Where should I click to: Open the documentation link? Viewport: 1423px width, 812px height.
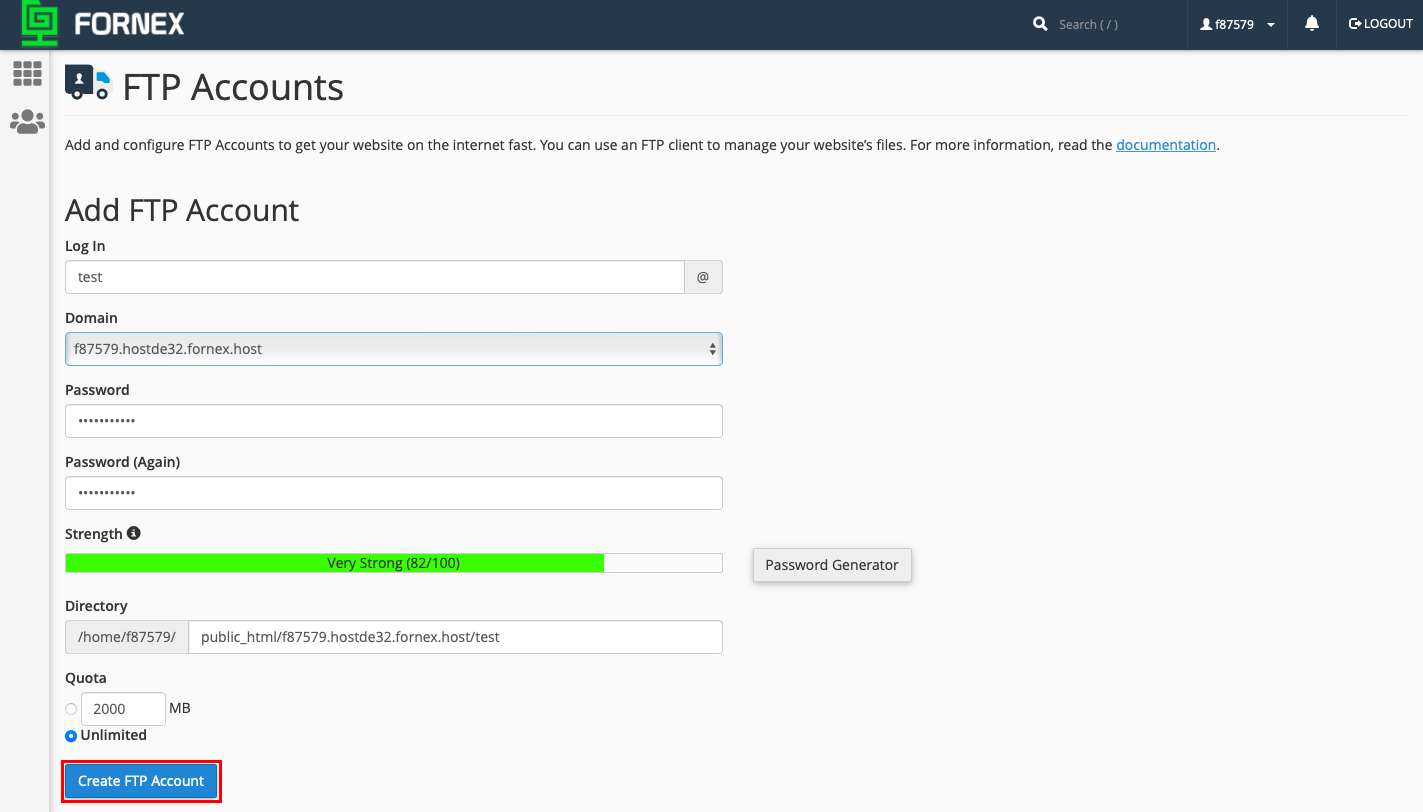[1166, 145]
